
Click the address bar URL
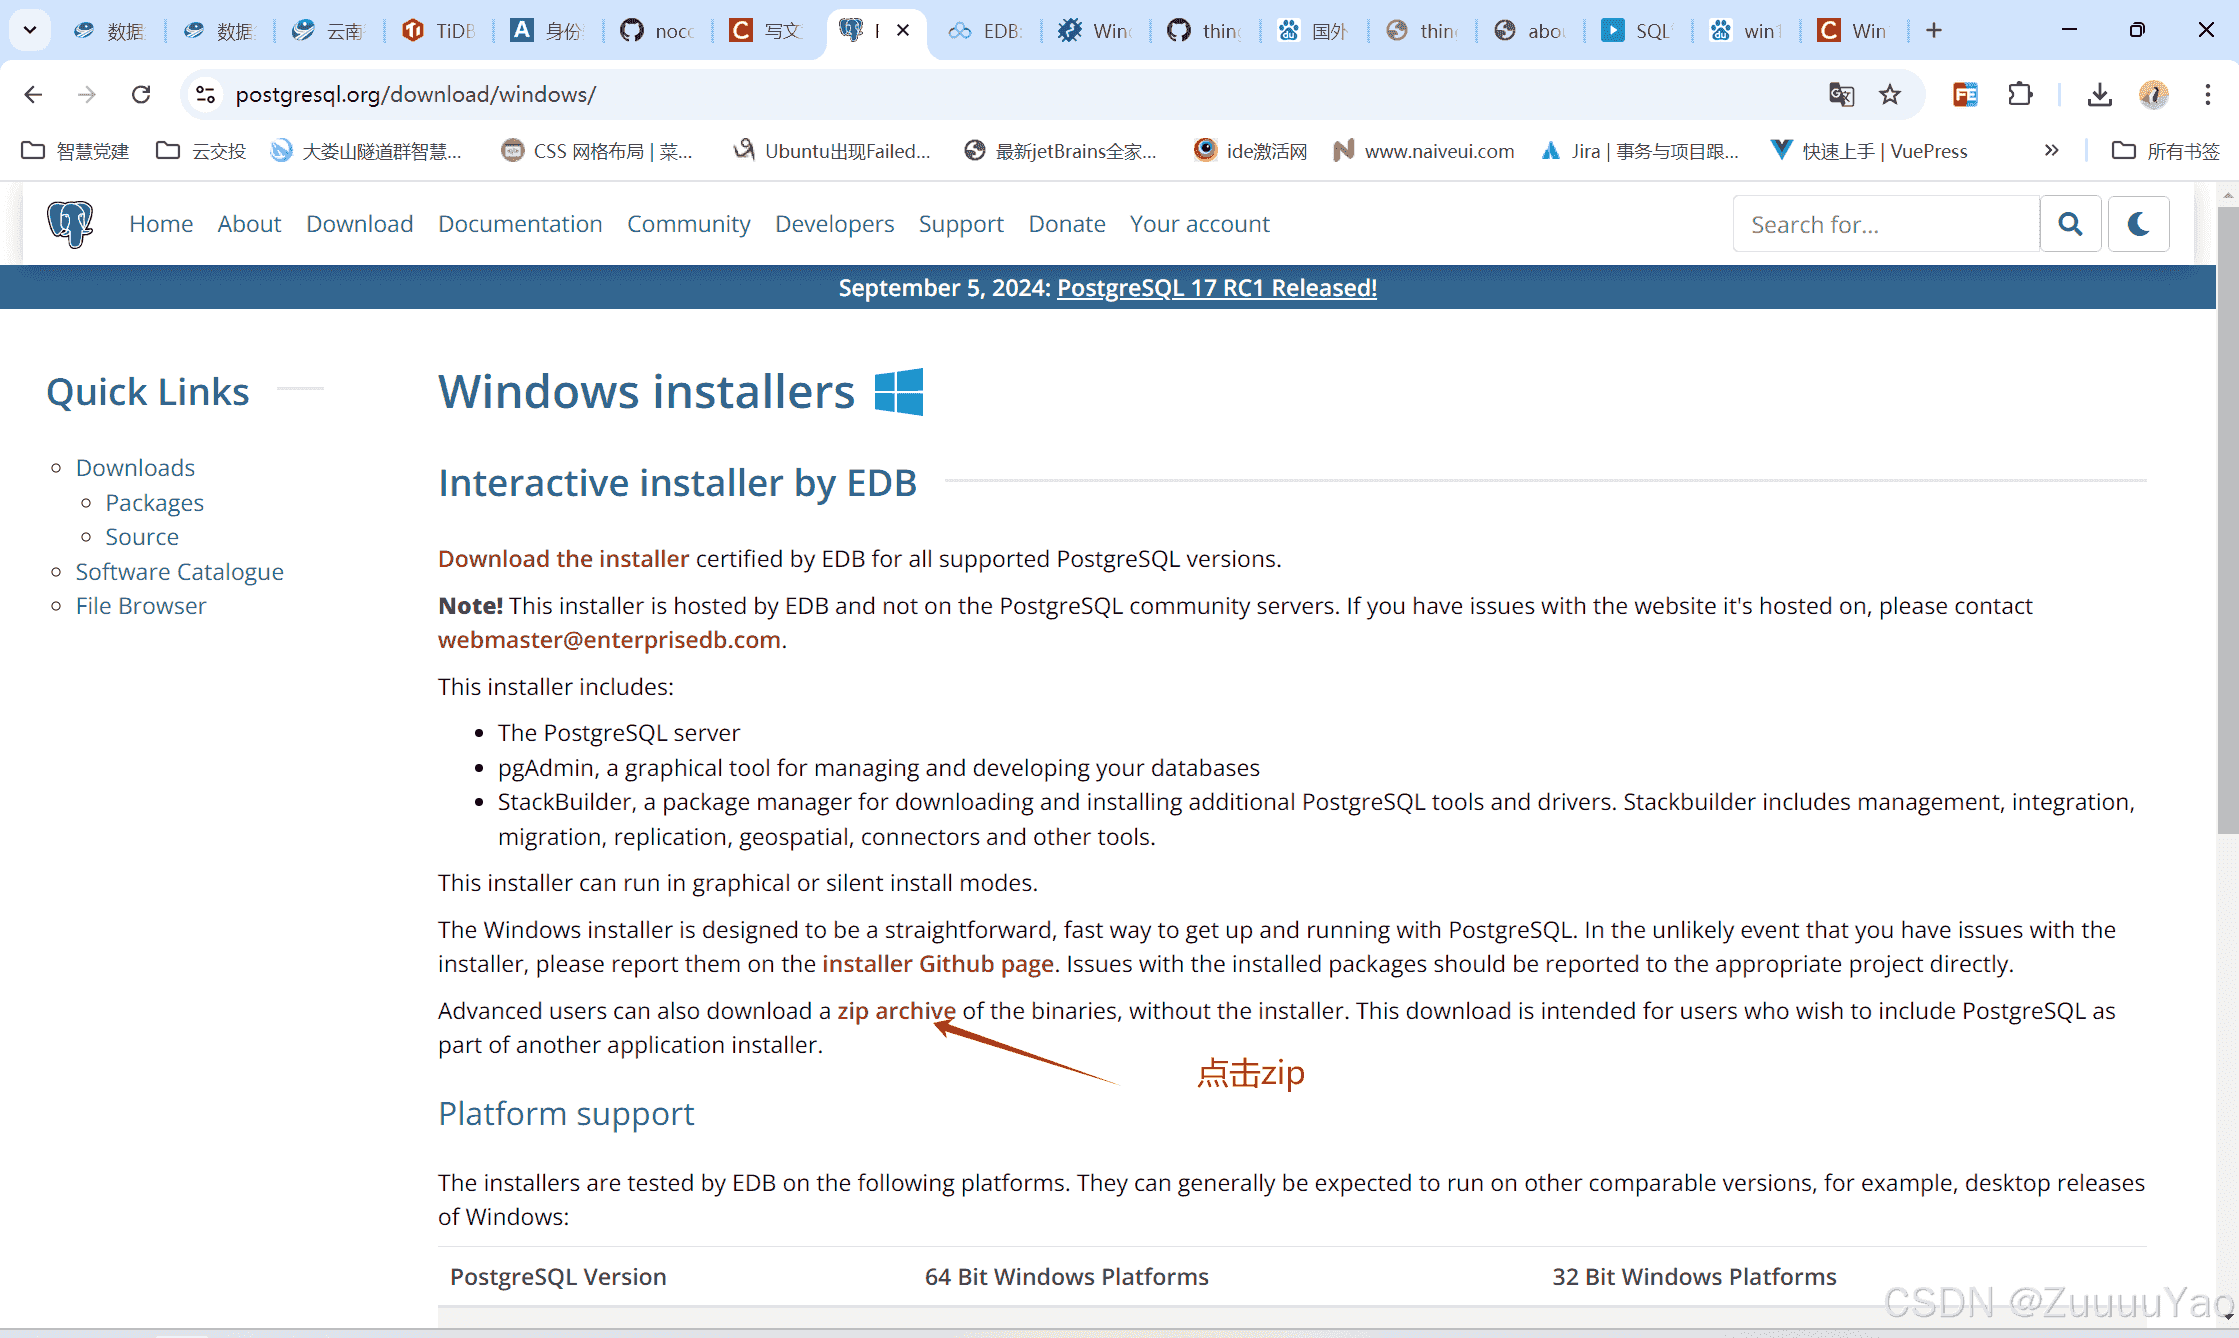[x=415, y=94]
